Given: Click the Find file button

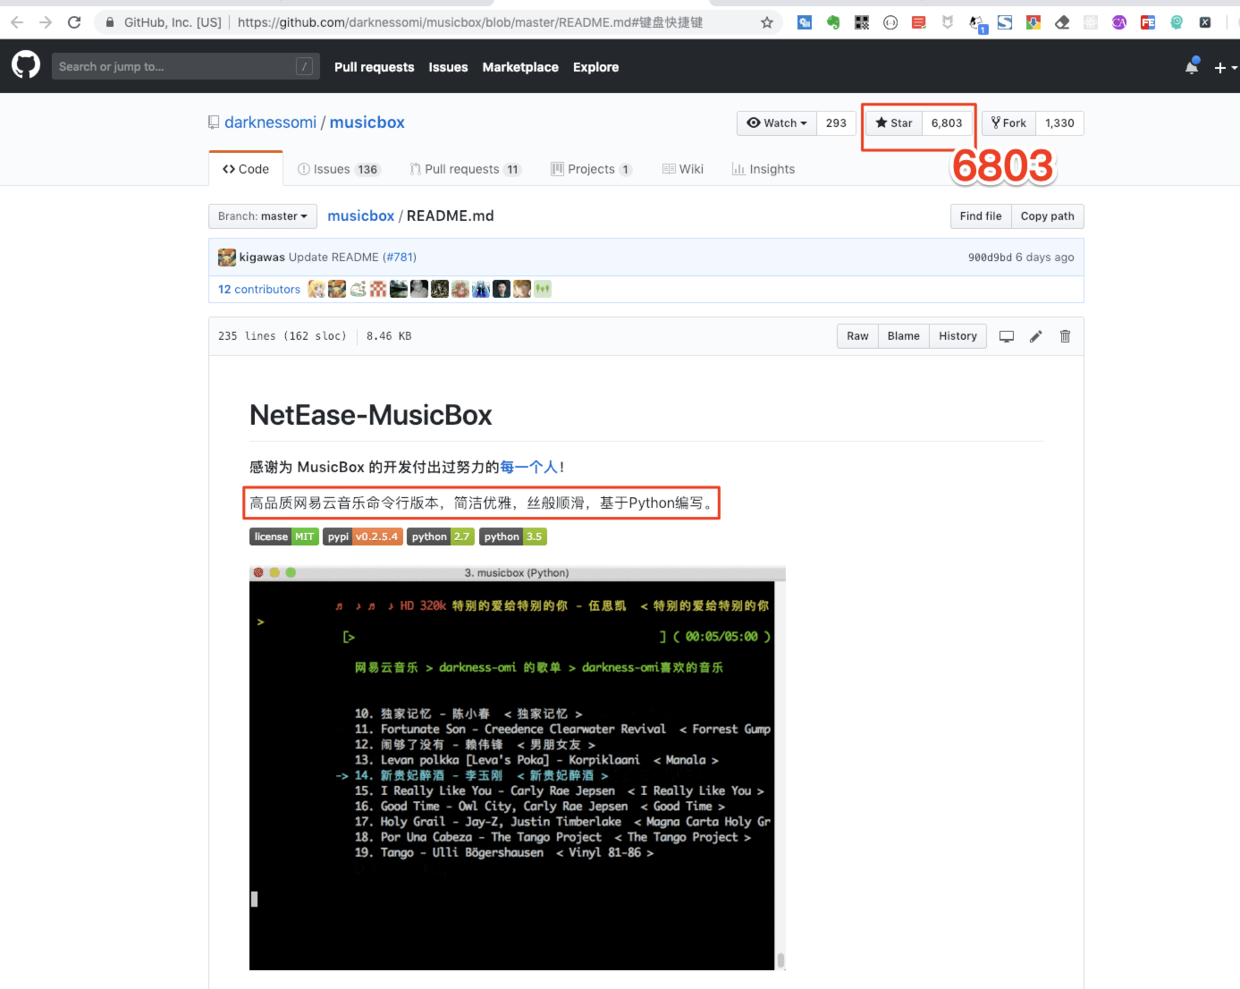Looking at the screenshot, I should coord(980,216).
